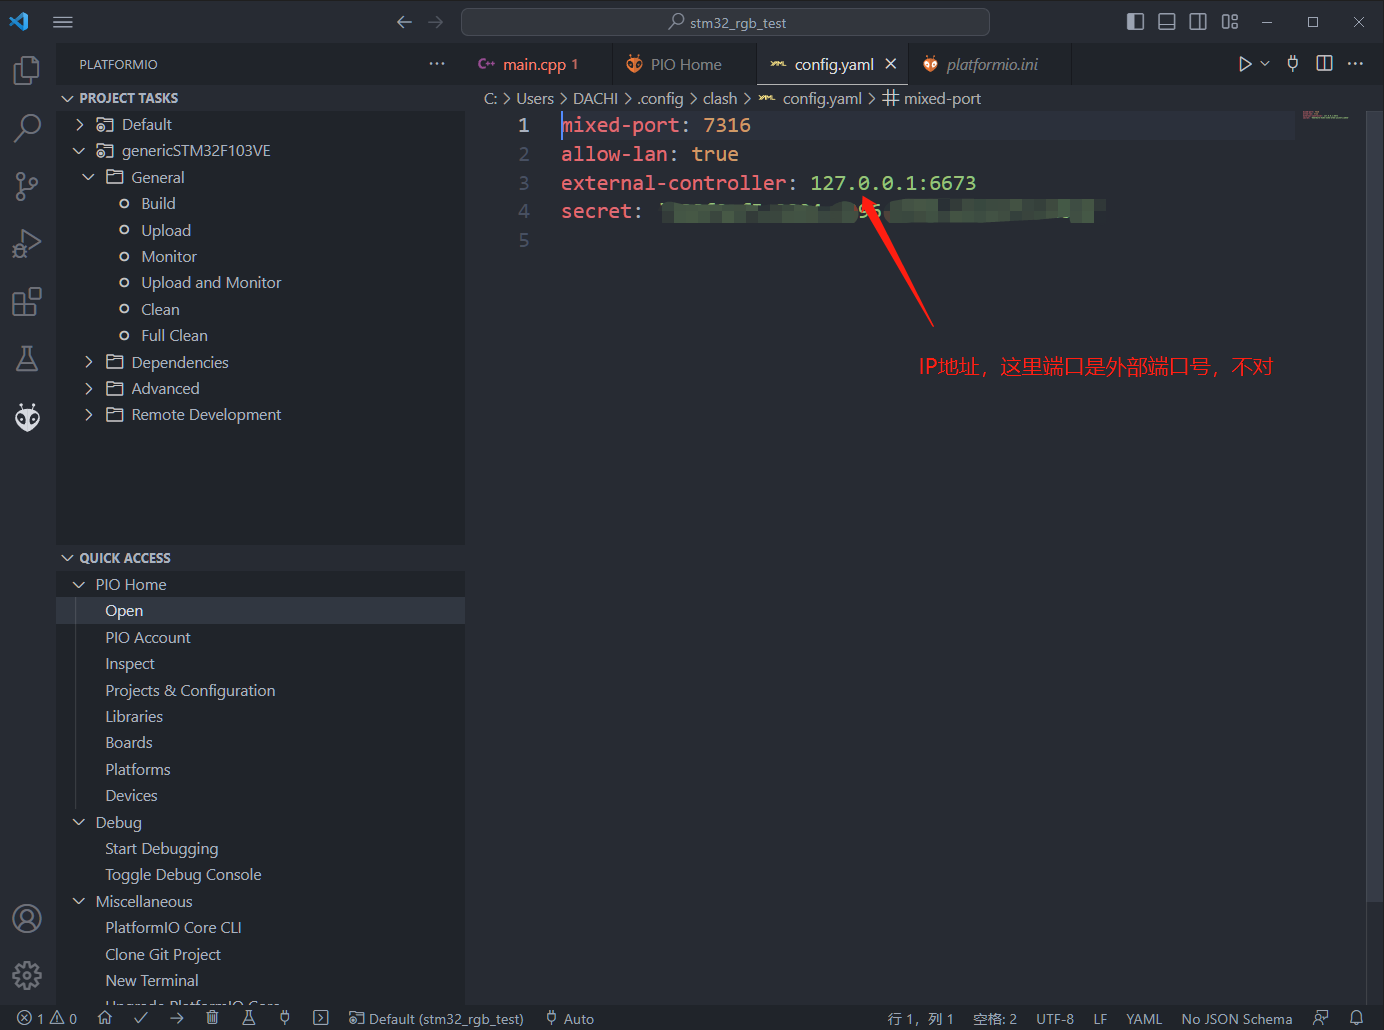
Task: Click the errors and warnings status indicator
Action: click(47, 1018)
